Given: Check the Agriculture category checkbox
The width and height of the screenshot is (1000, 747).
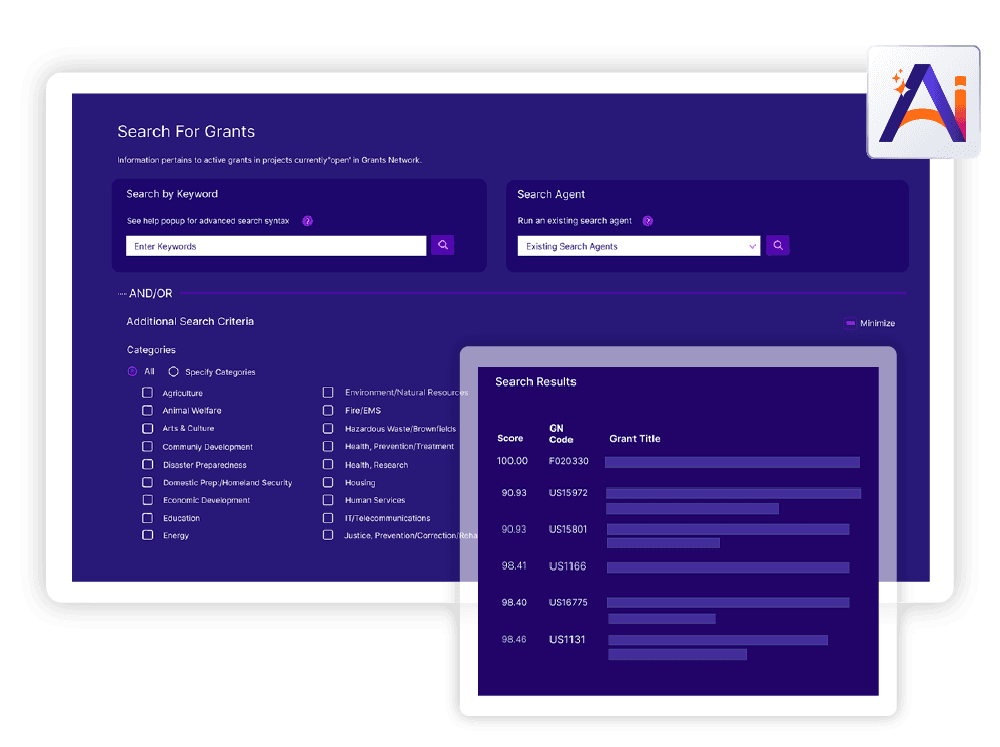Looking at the screenshot, I should (x=148, y=393).
